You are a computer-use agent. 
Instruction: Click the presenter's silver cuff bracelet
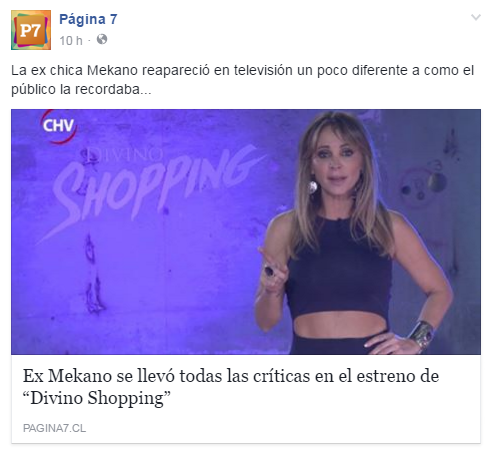[422, 334]
